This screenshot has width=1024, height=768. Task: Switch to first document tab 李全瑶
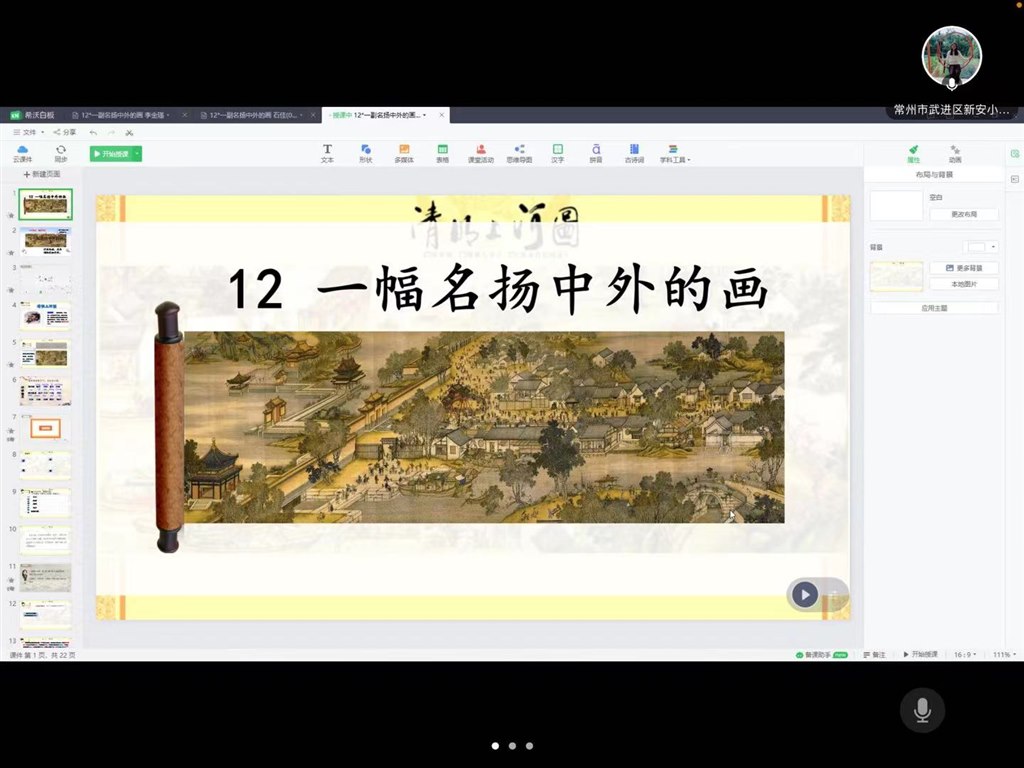click(122, 115)
